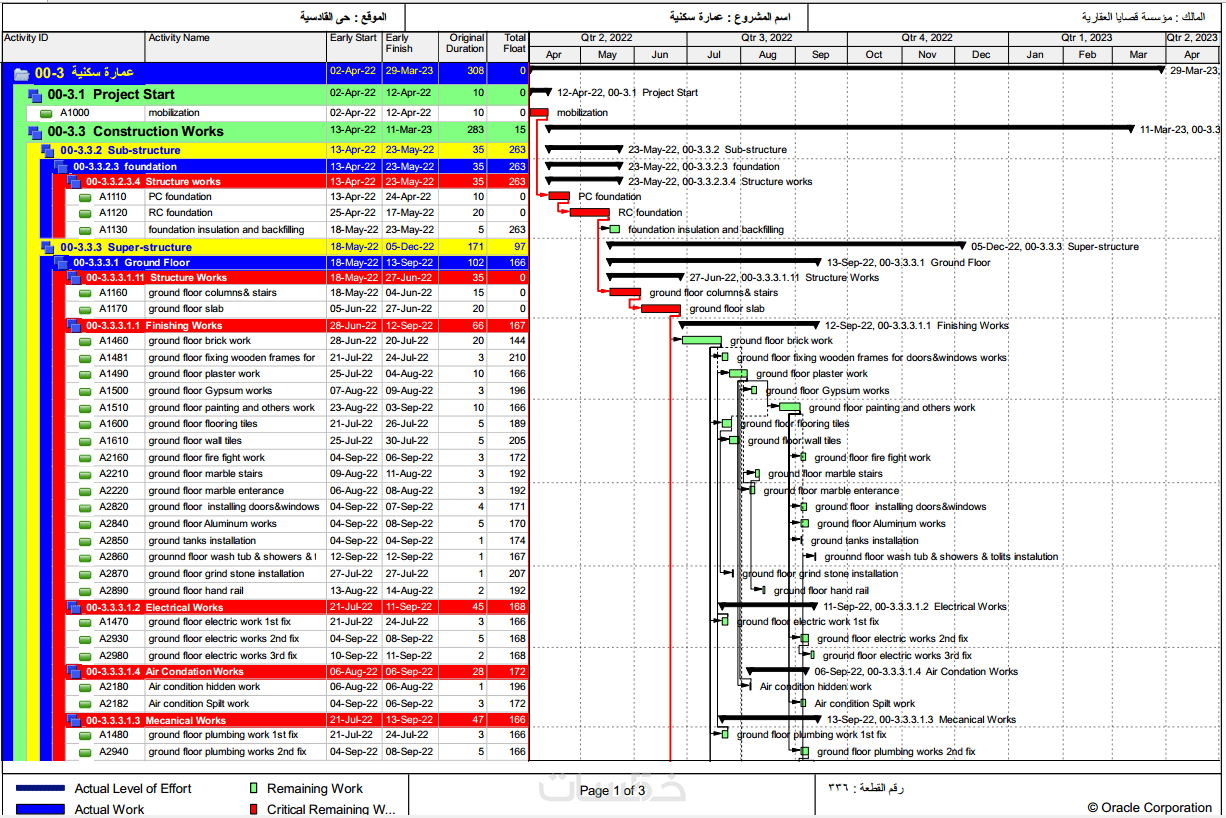Click the WBS icon beside 00-3.3.2 Sub-structure

pos(47,151)
